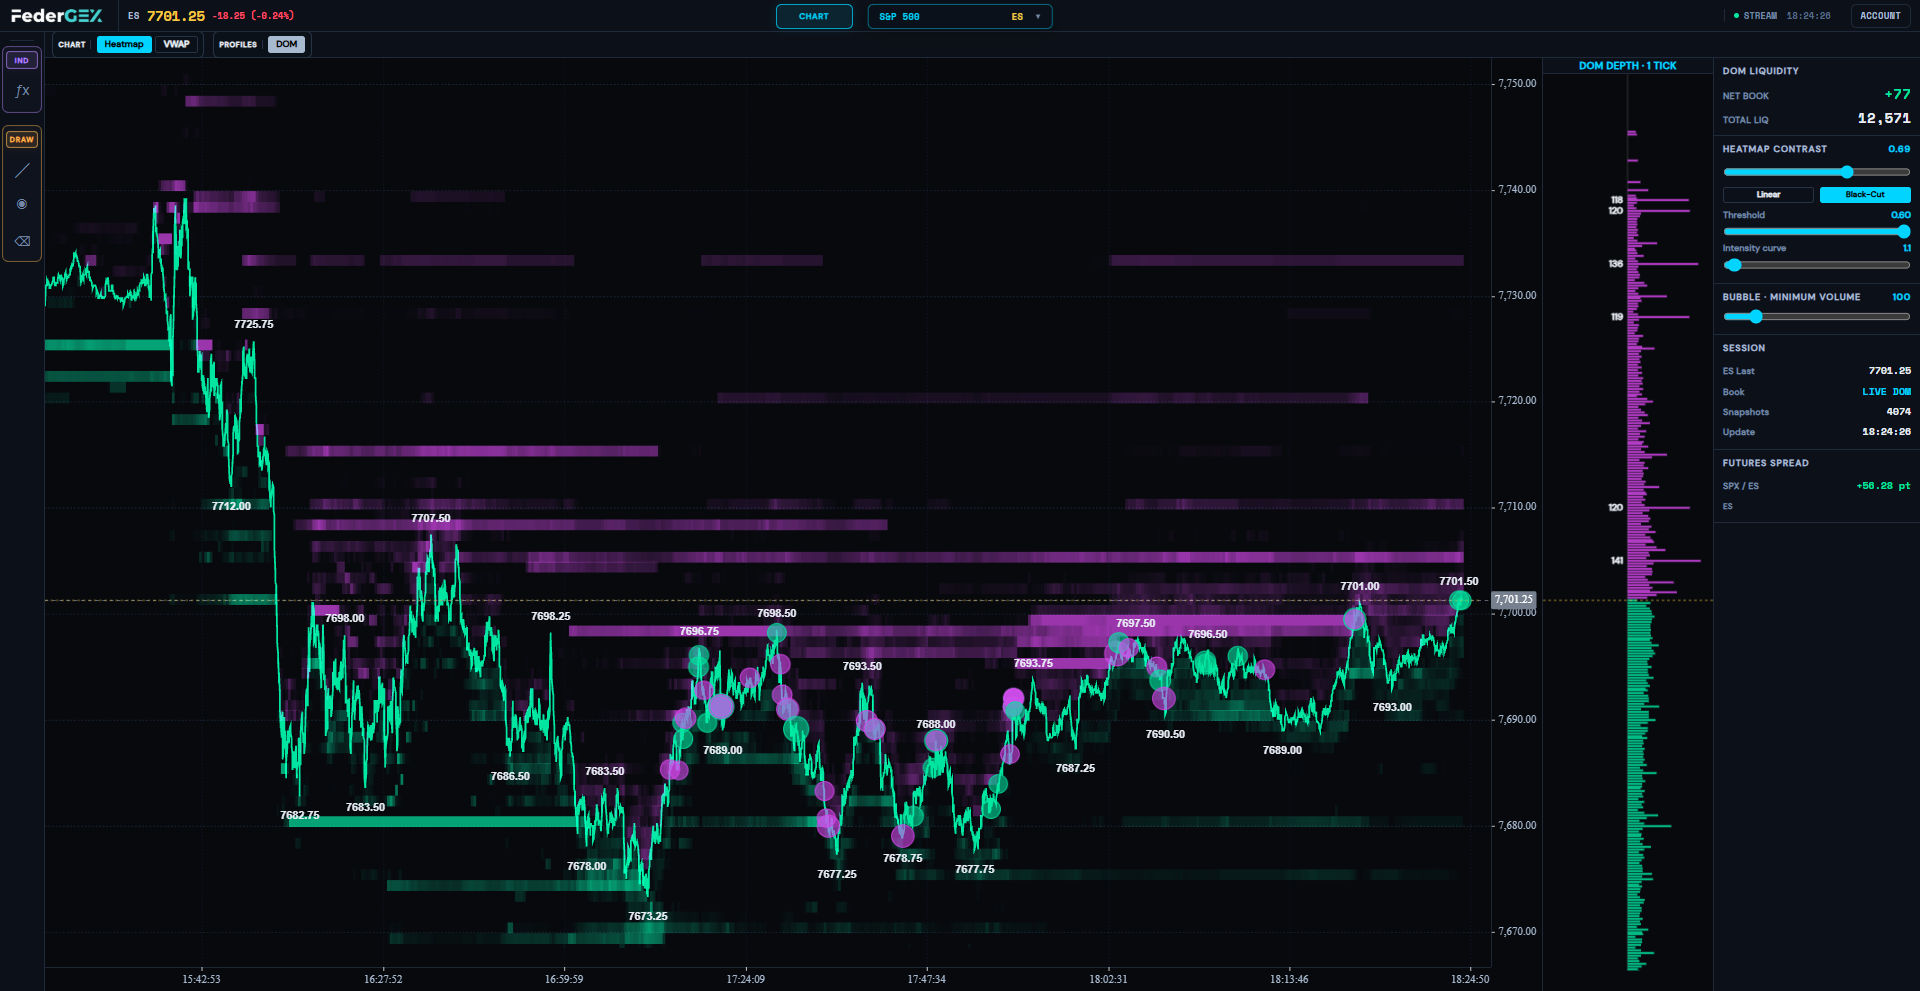Image resolution: width=1920 pixels, height=991 pixels.
Task: Click the PROFILES group label
Action: coord(238,44)
